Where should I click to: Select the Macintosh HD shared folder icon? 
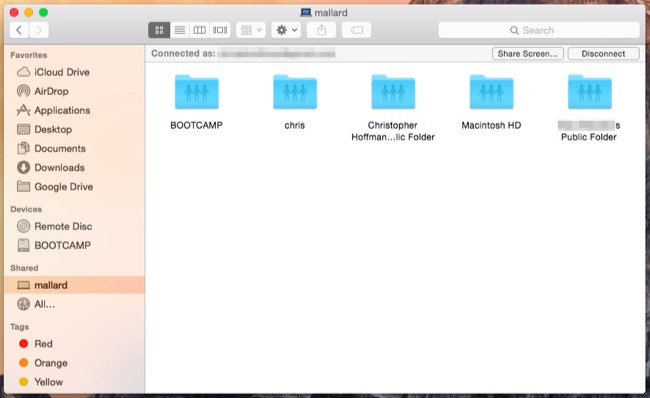491,92
